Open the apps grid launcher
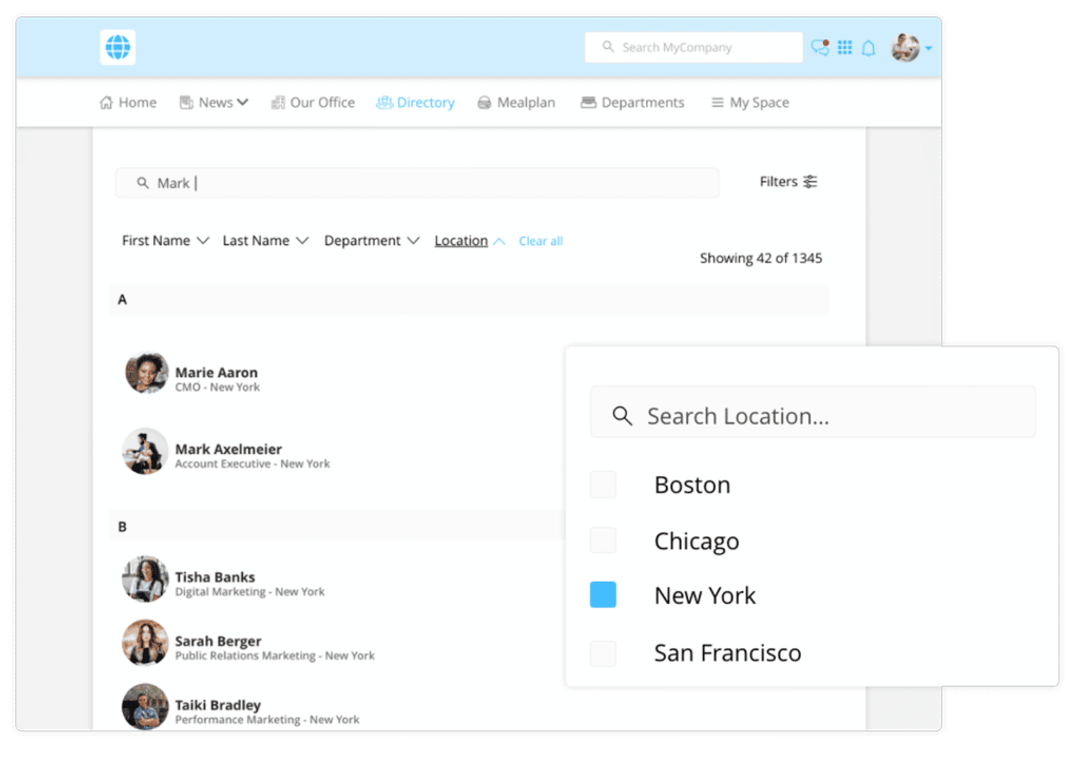Image resolution: width=1080 pixels, height=758 pixels. (845, 47)
